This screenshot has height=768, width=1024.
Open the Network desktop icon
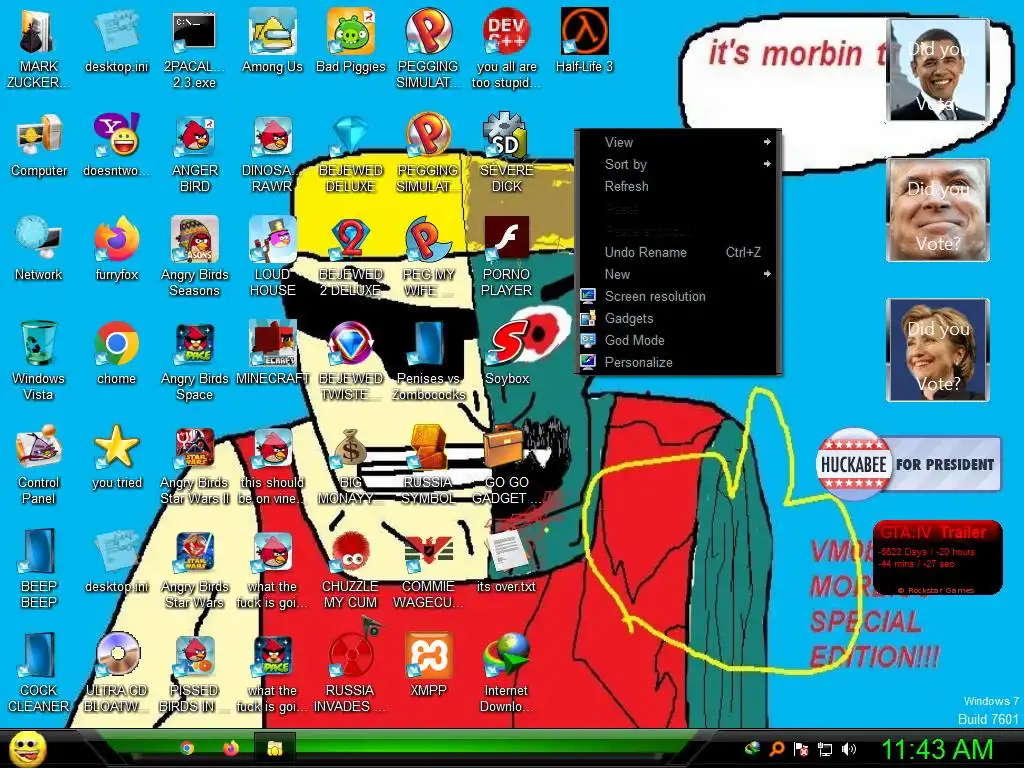pos(39,248)
